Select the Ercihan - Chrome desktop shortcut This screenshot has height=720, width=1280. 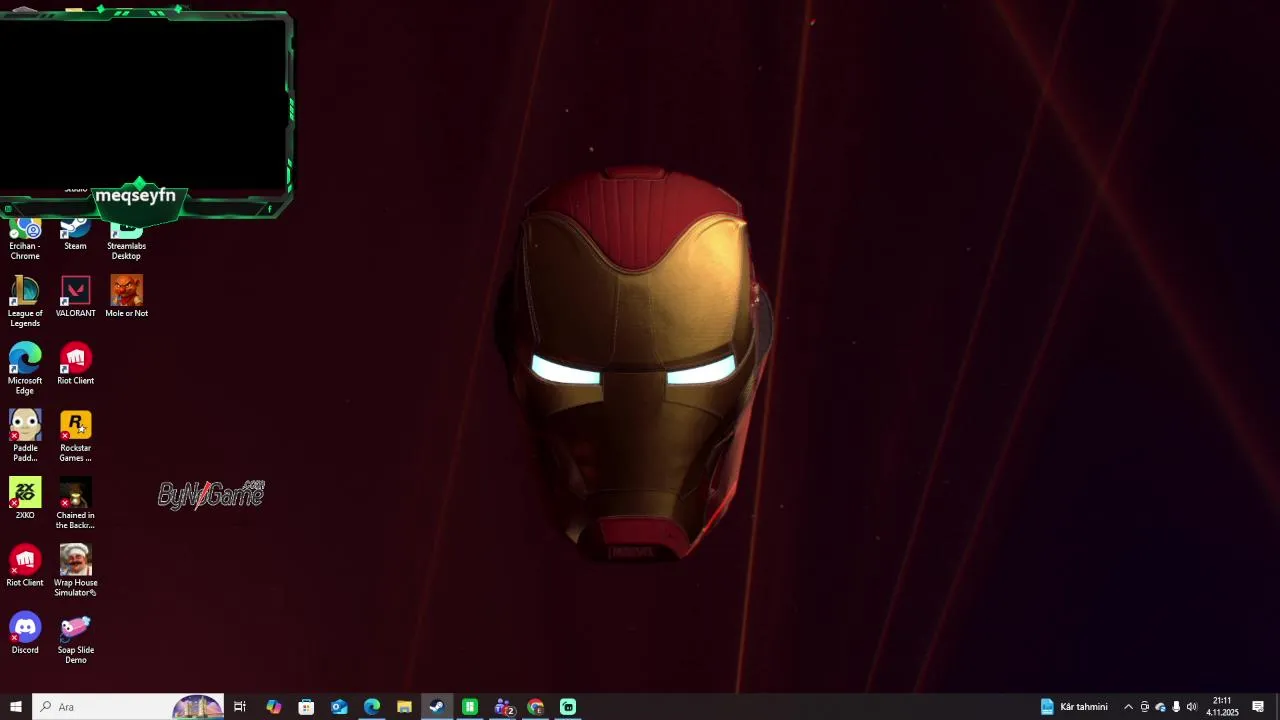(25, 241)
